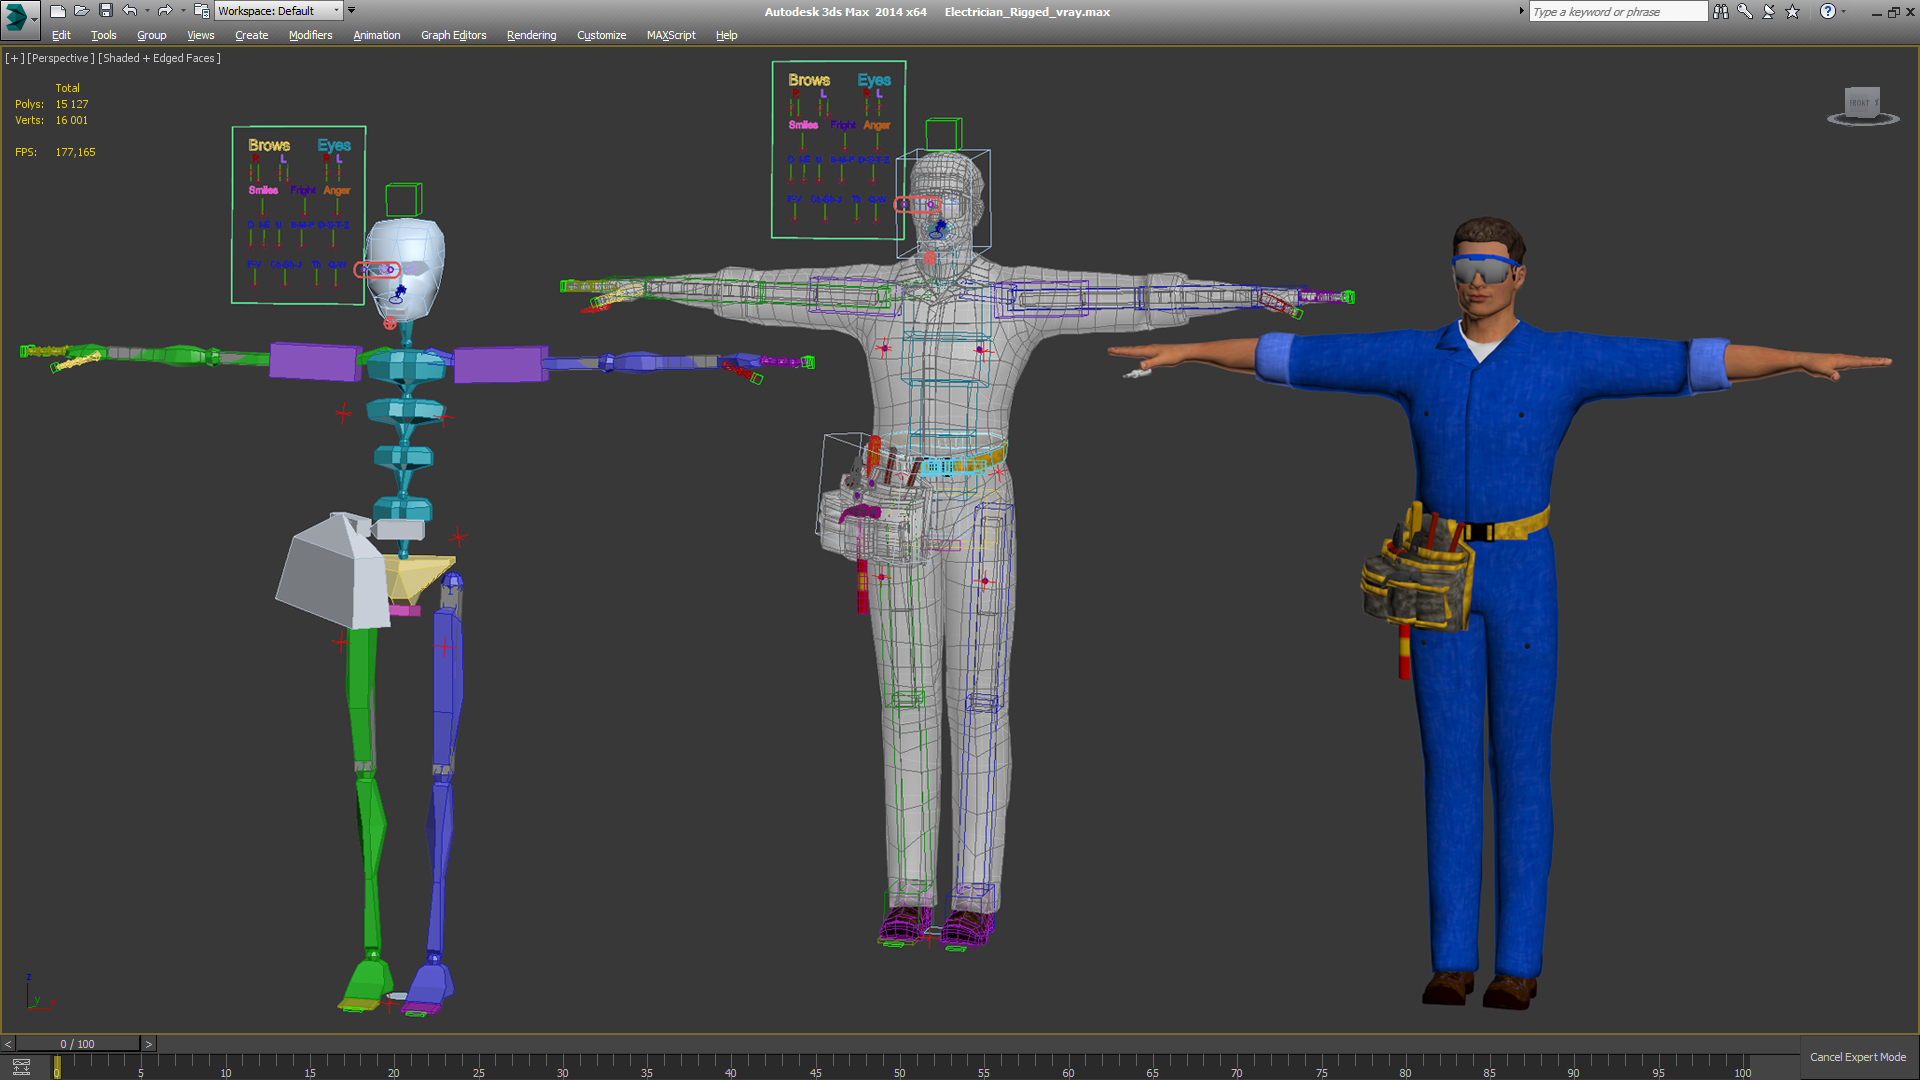The height and width of the screenshot is (1080, 1920).
Task: Click the binoculars search icon
Action: [x=1720, y=11]
